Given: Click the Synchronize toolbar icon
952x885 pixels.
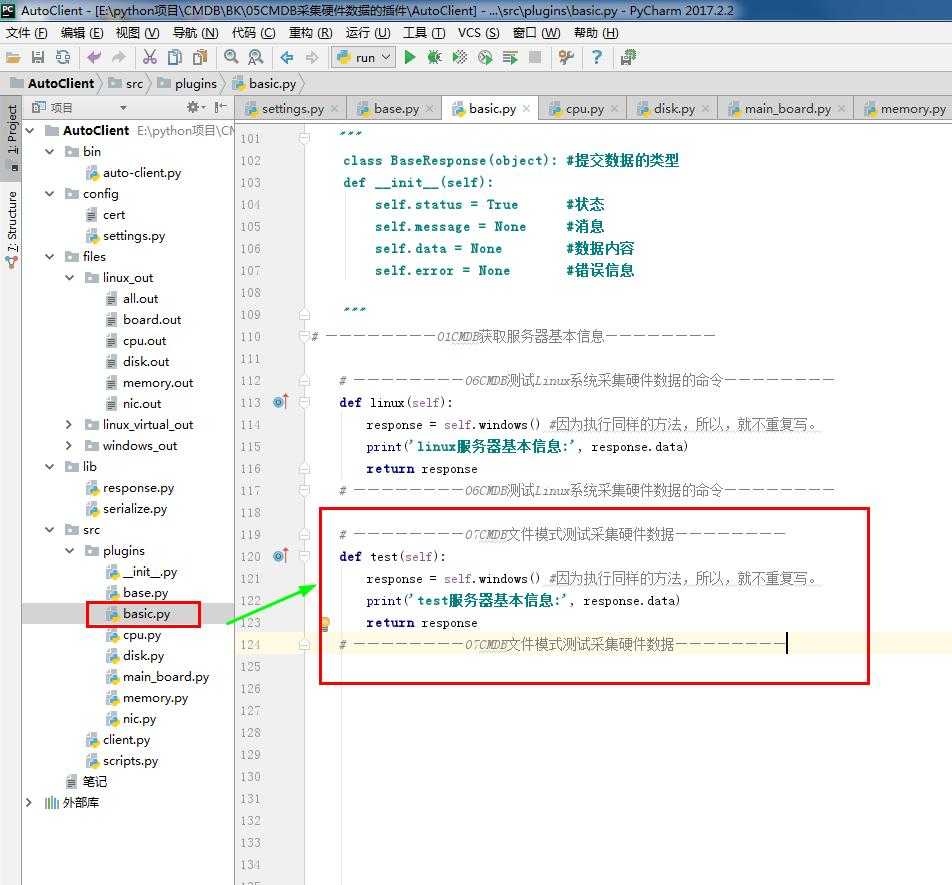Looking at the screenshot, I should pos(63,58).
